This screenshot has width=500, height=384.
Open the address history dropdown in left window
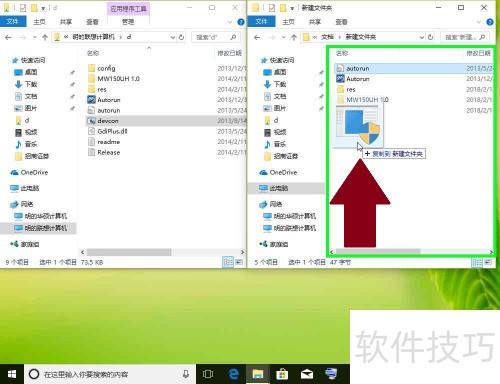[173, 37]
